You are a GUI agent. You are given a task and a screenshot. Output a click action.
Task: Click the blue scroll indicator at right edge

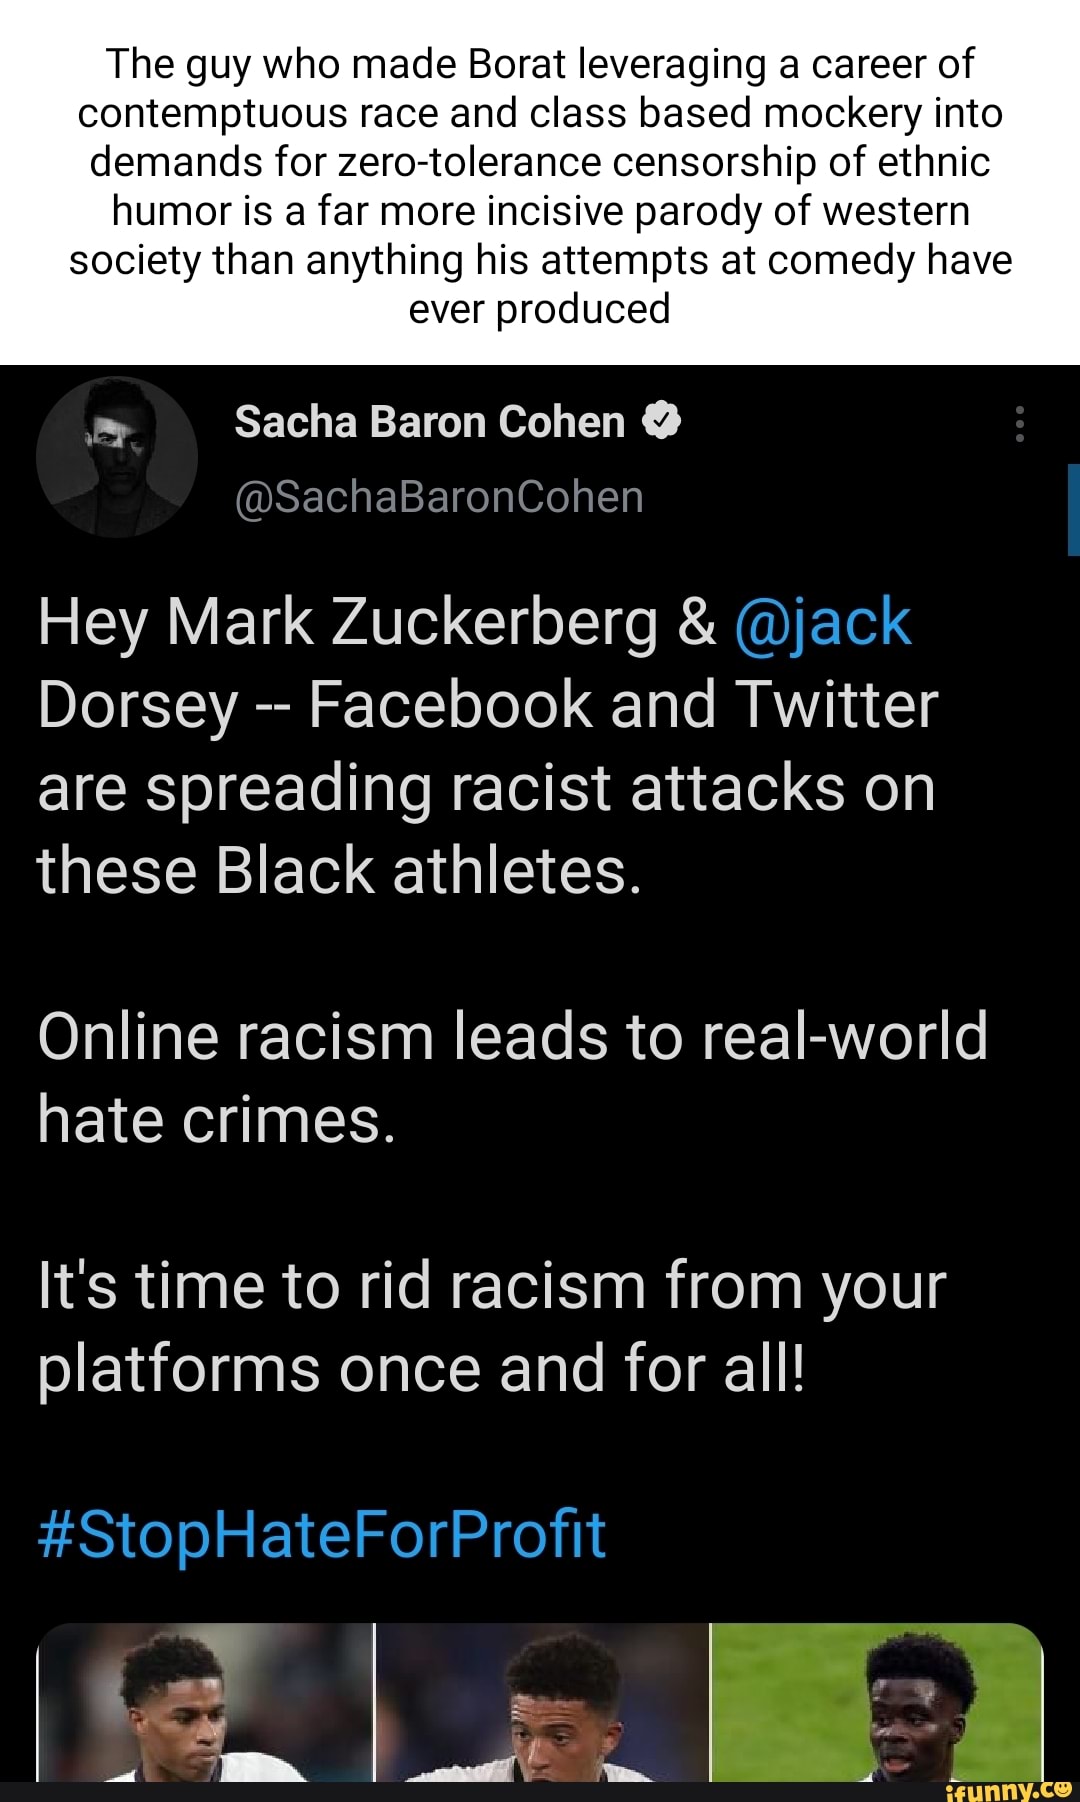pos(1073,509)
